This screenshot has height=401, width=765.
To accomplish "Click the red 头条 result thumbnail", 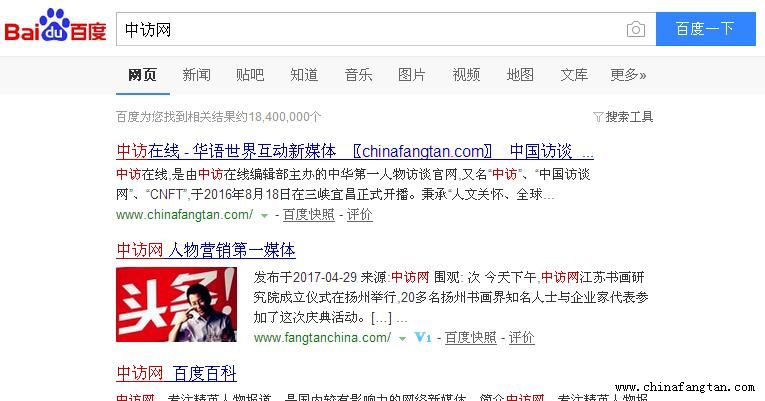I will 177,304.
